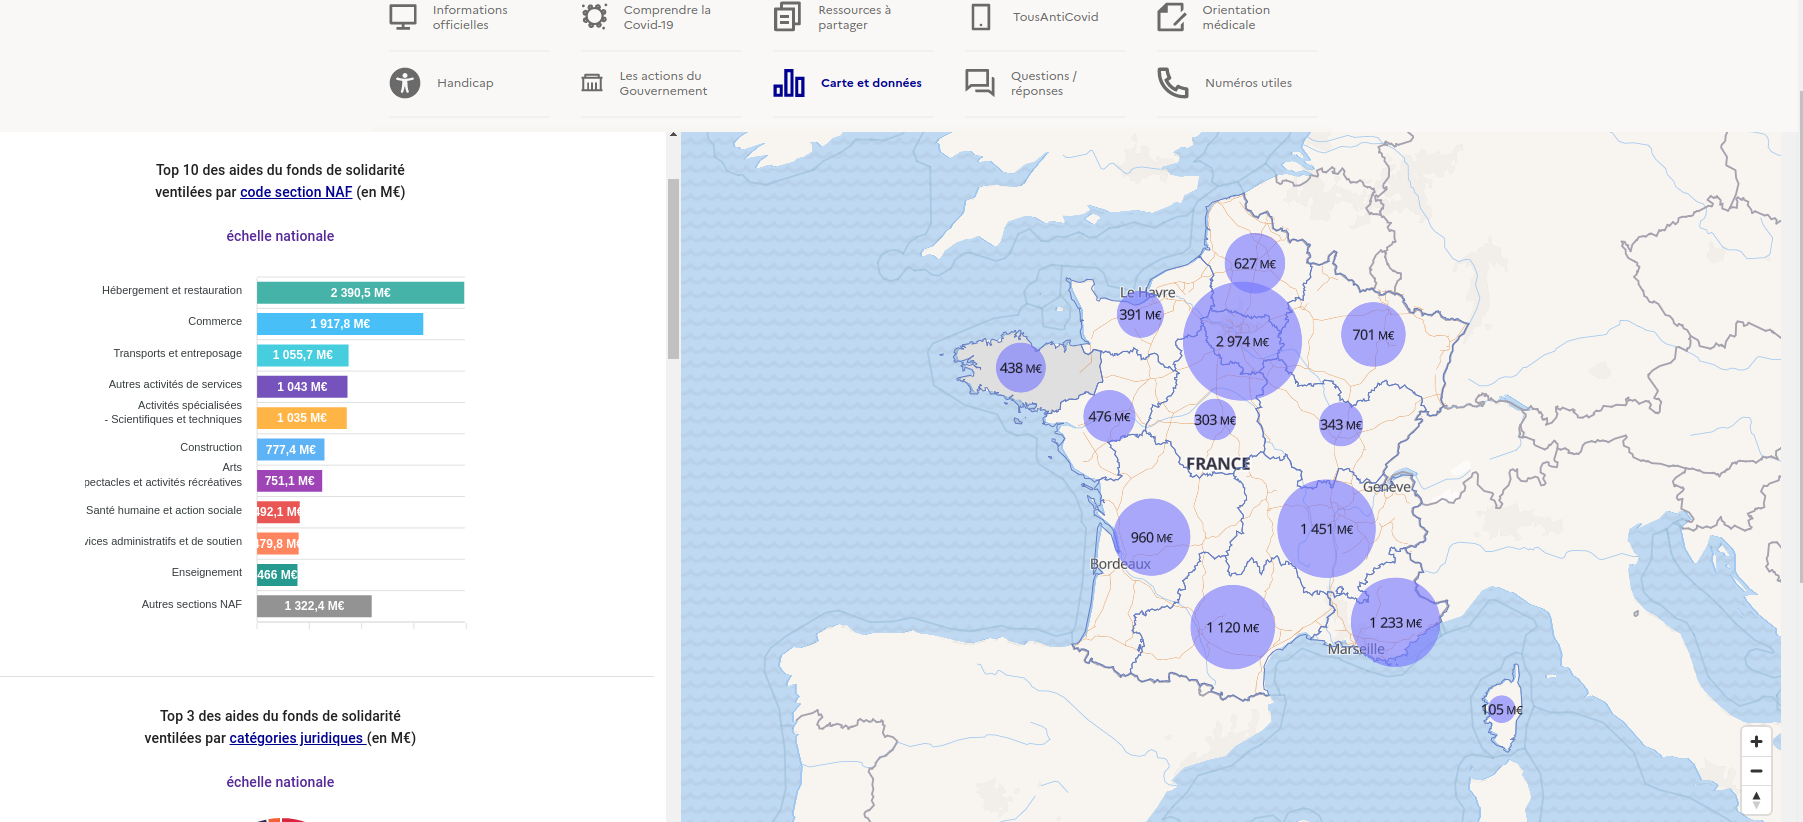
Task: Click the Arts 751,1 M€ bar
Action: (290, 481)
